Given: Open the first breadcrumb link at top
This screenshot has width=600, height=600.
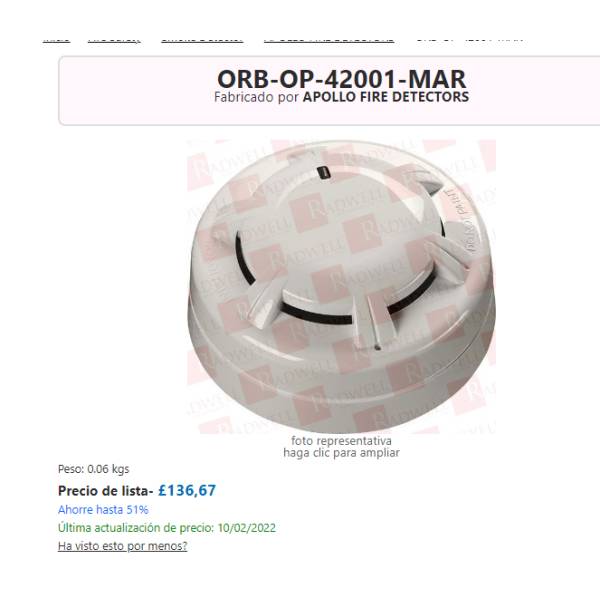Looking at the screenshot, I should (56, 39).
